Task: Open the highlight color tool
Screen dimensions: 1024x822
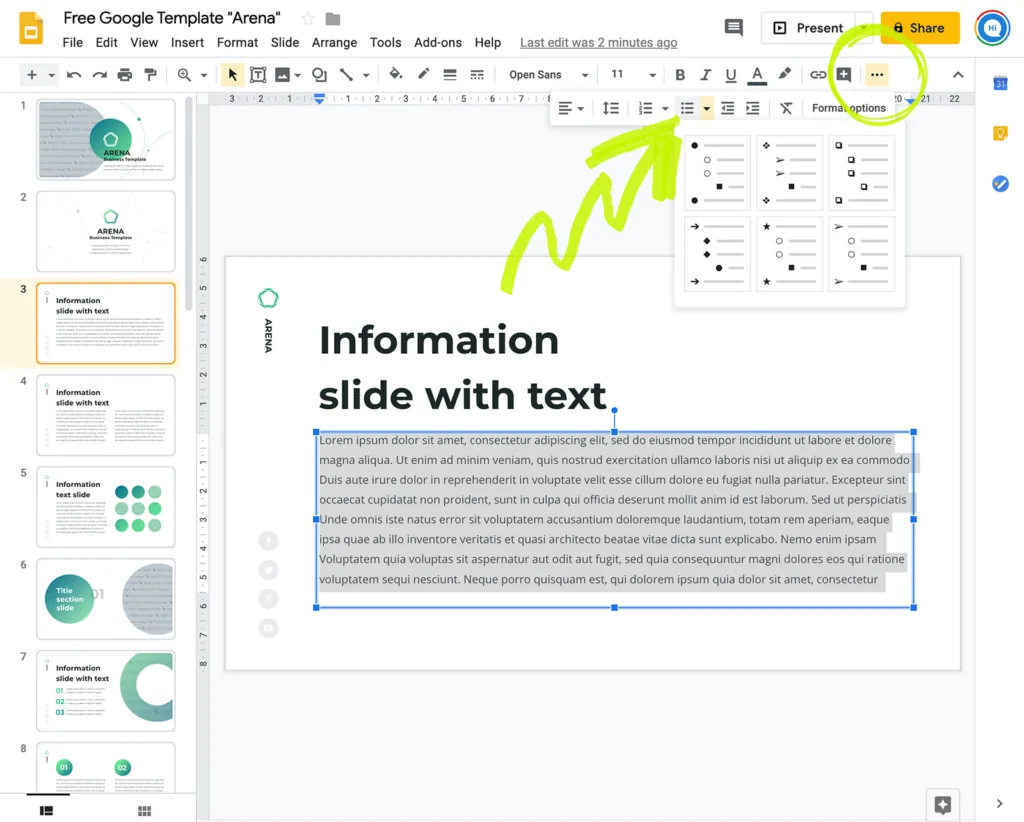Action: click(784, 74)
